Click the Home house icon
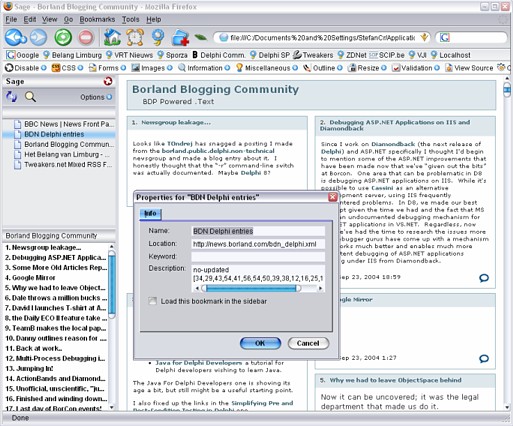Viewport: 513px width, 426px height. point(112,37)
